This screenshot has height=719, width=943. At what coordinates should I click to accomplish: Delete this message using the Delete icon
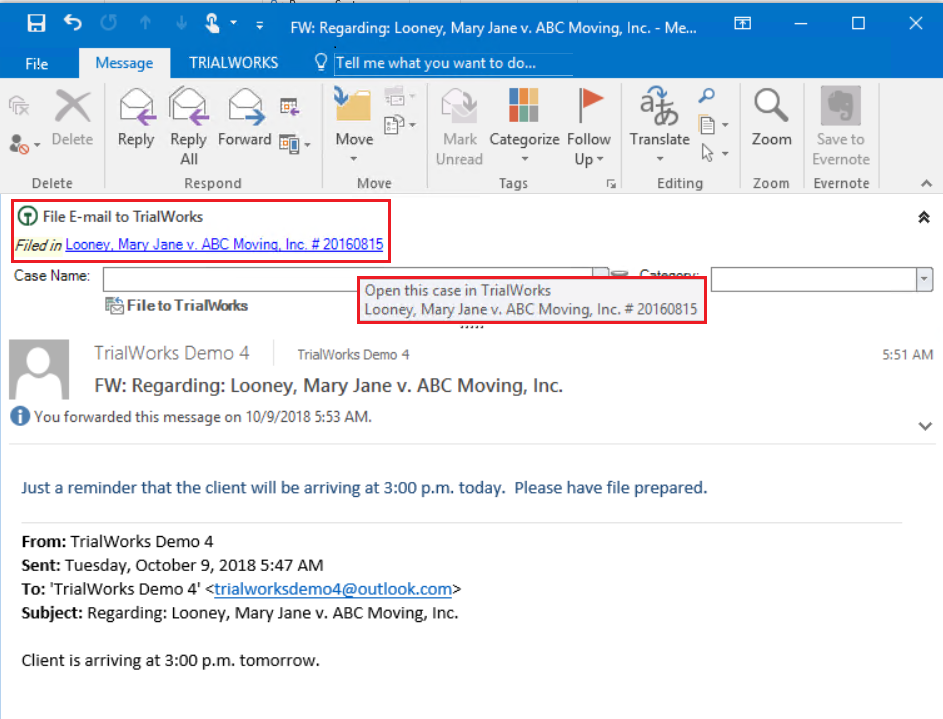pyautogui.click(x=71, y=110)
